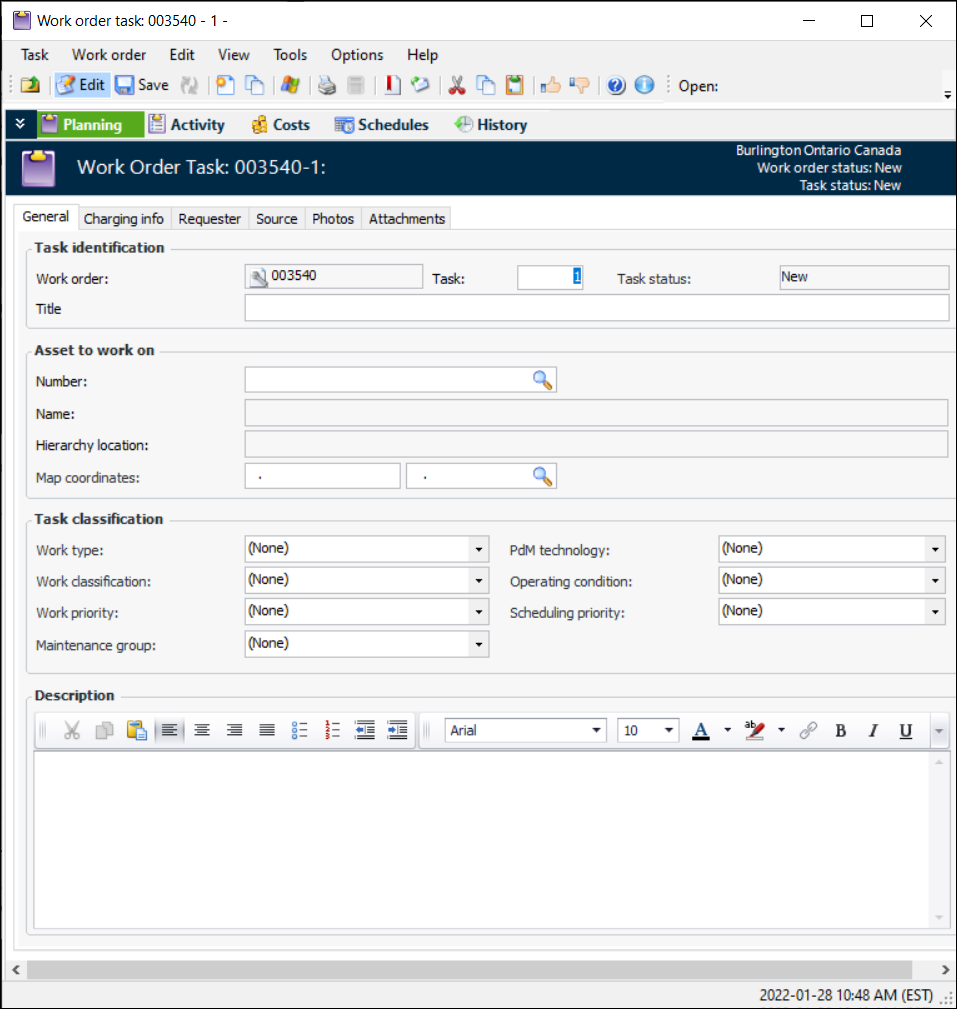The width and height of the screenshot is (957, 1009).
Task: Insert bulleted list in description
Action: coord(299,731)
